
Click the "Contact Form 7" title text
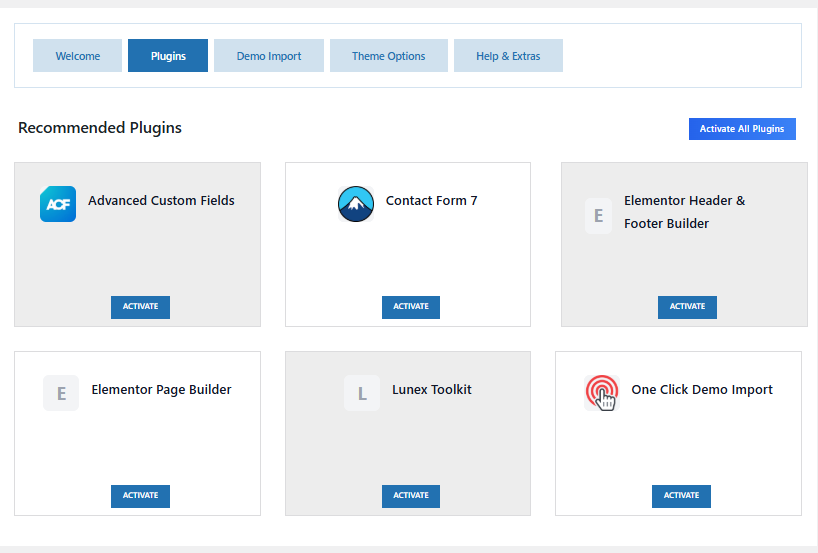pyautogui.click(x=431, y=201)
